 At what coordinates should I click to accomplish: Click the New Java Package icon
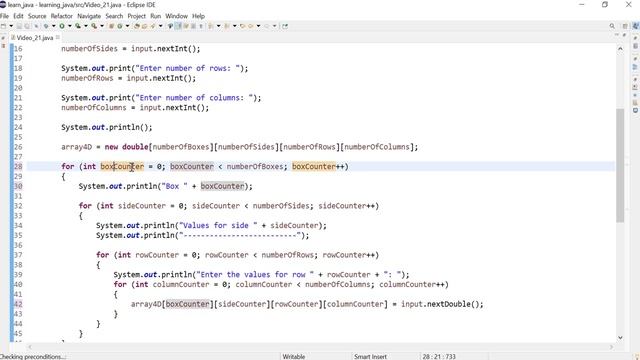pyautogui.click(x=111, y=26)
